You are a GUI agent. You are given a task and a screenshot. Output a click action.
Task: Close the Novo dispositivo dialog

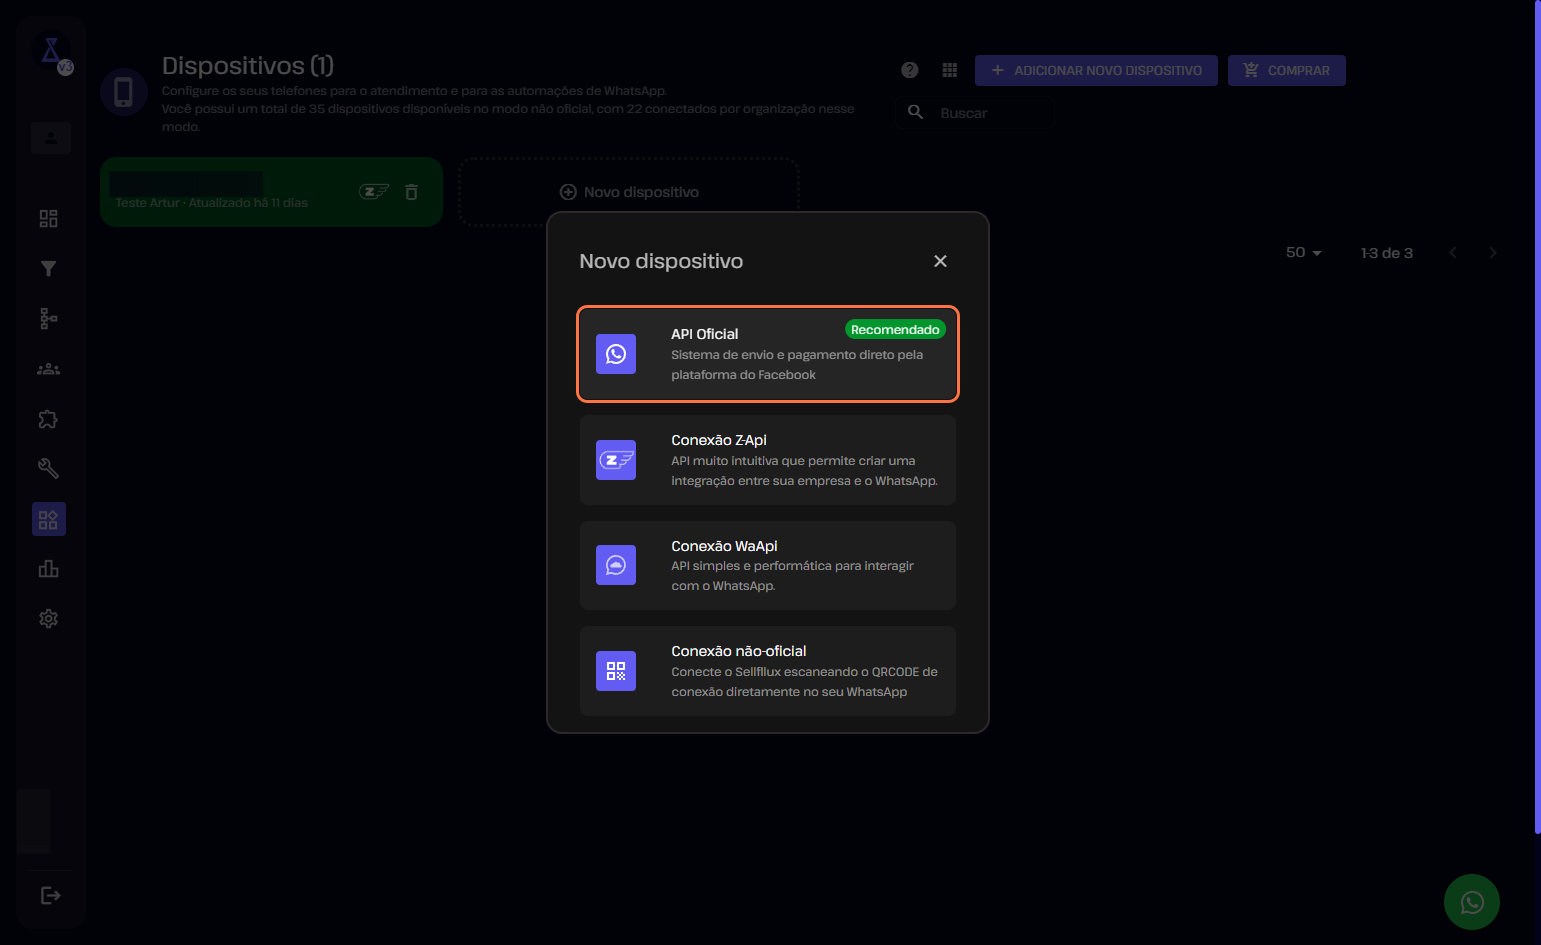click(x=940, y=261)
